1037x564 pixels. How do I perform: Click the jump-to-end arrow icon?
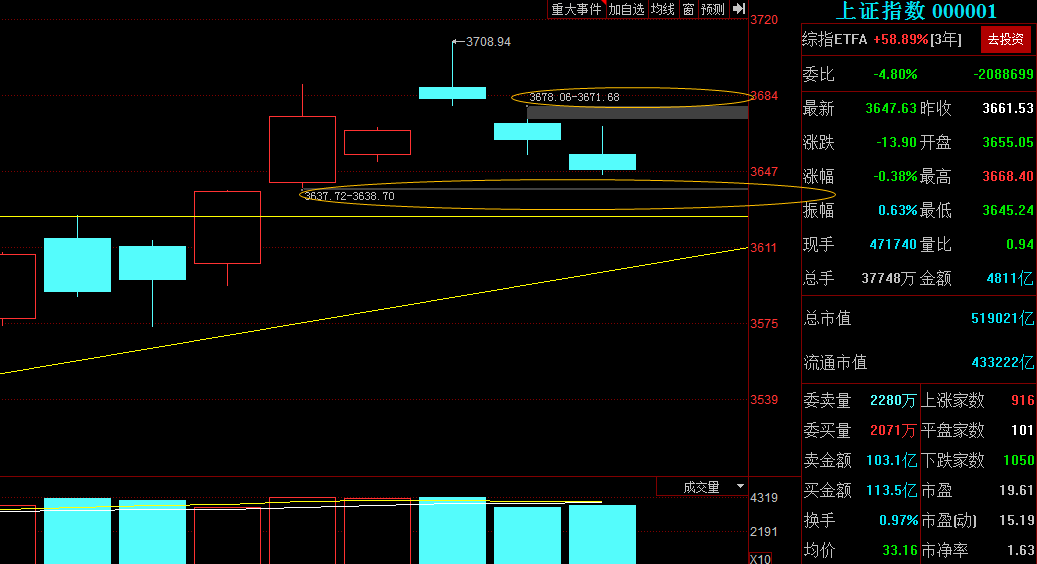click(739, 9)
